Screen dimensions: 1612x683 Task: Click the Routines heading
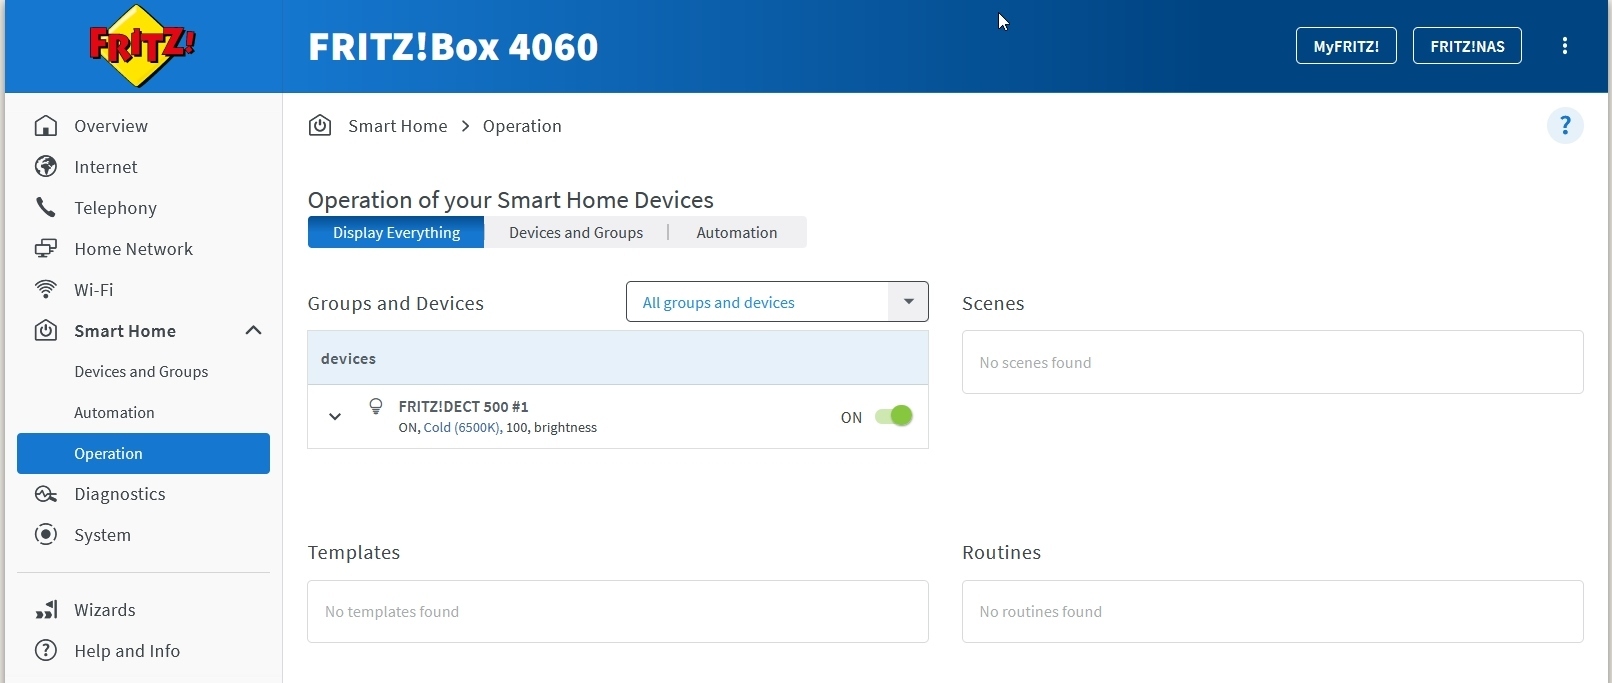tap(1001, 553)
